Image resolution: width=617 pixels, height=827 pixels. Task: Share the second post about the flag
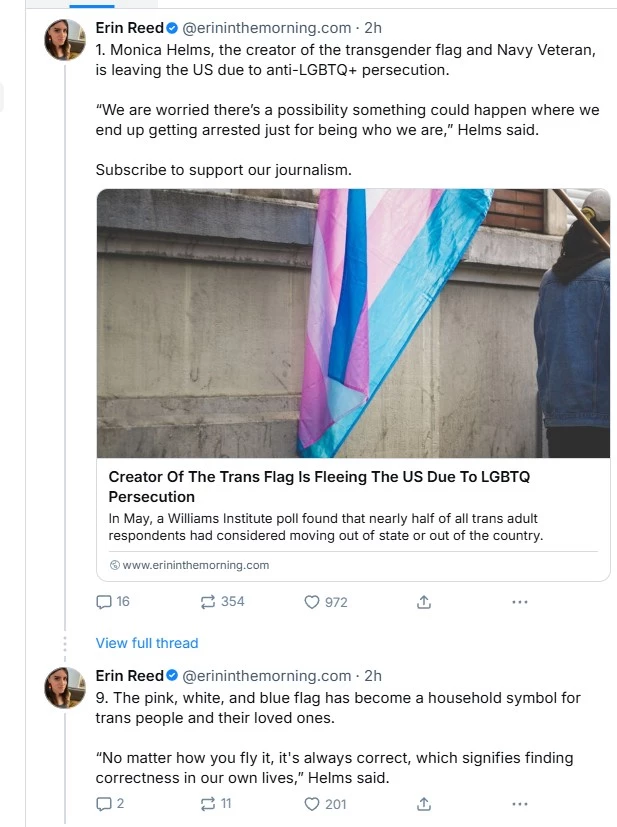pos(423,803)
